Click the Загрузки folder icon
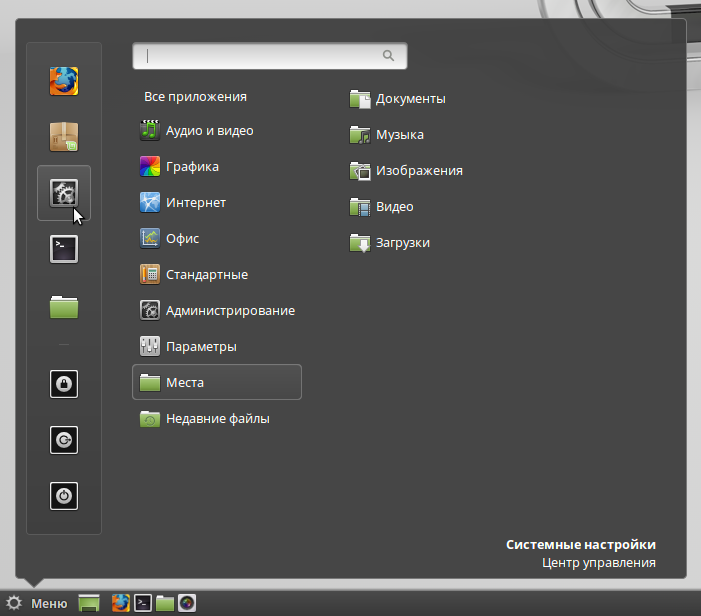Viewport: 701px width, 616px height. tap(360, 243)
